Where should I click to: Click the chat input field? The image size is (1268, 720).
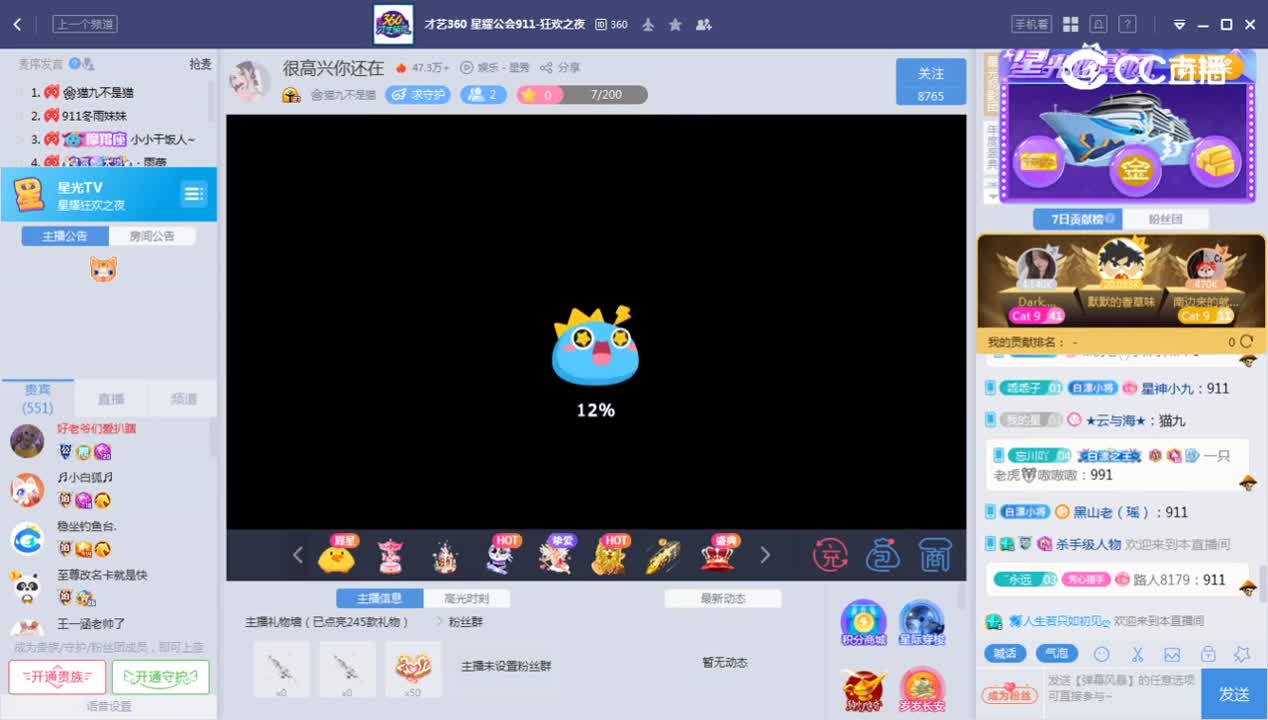click(1121, 693)
